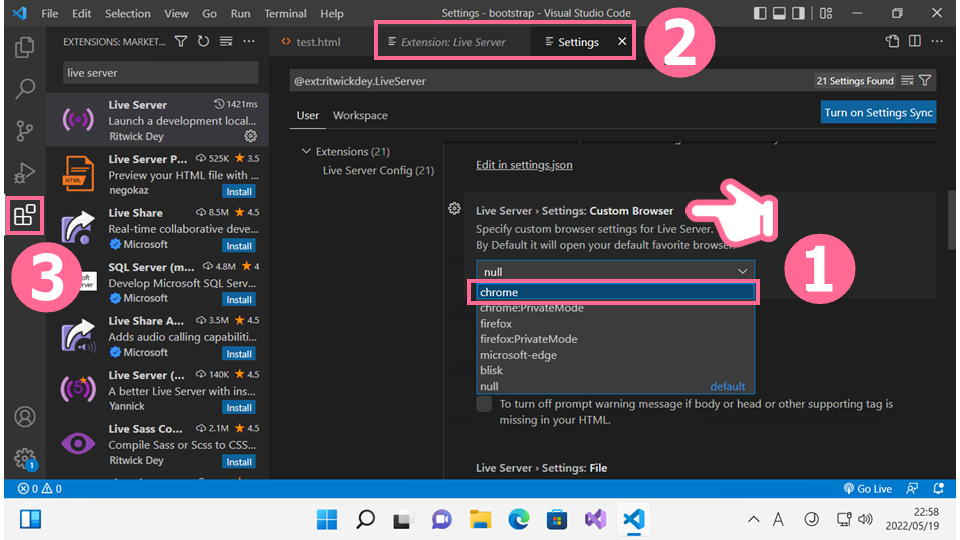This screenshot has width=960, height=540.
Task: Click the extensions search box
Action: pos(160,73)
